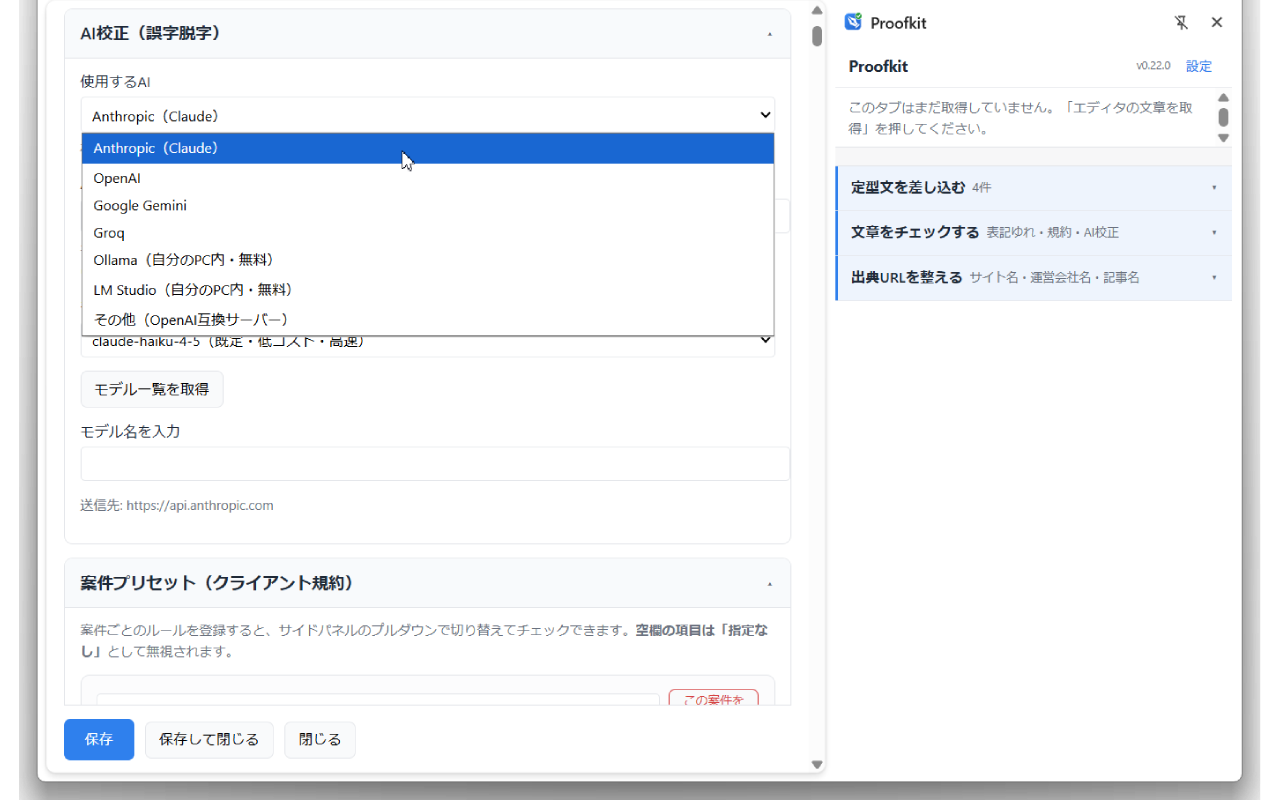Open the 設定 link in Proofkit

click(x=1199, y=66)
